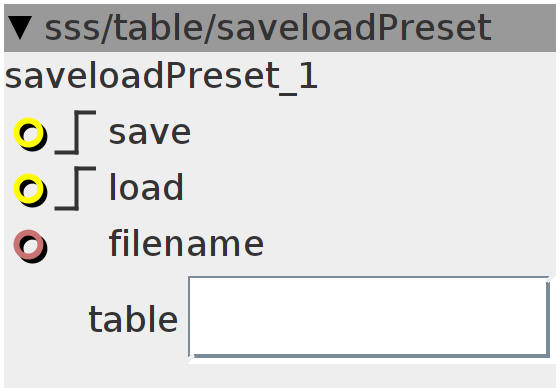Click the 'sss' prefix in the header path
The image size is (560, 392).
point(72,28)
